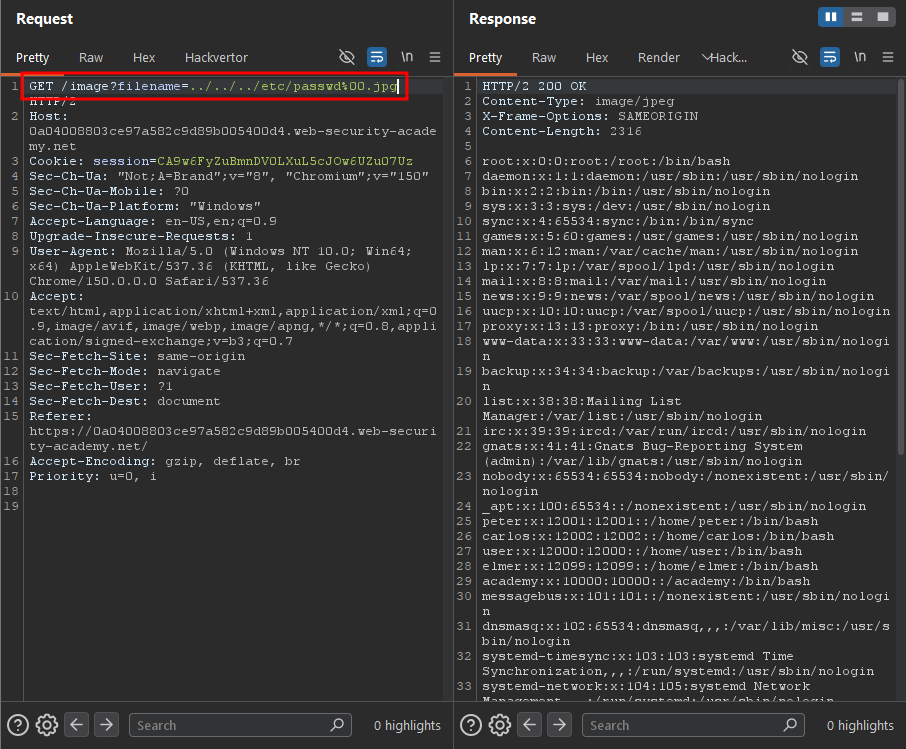
Task: Click the carlos:x:12002 passwd entry
Action: (x=658, y=536)
